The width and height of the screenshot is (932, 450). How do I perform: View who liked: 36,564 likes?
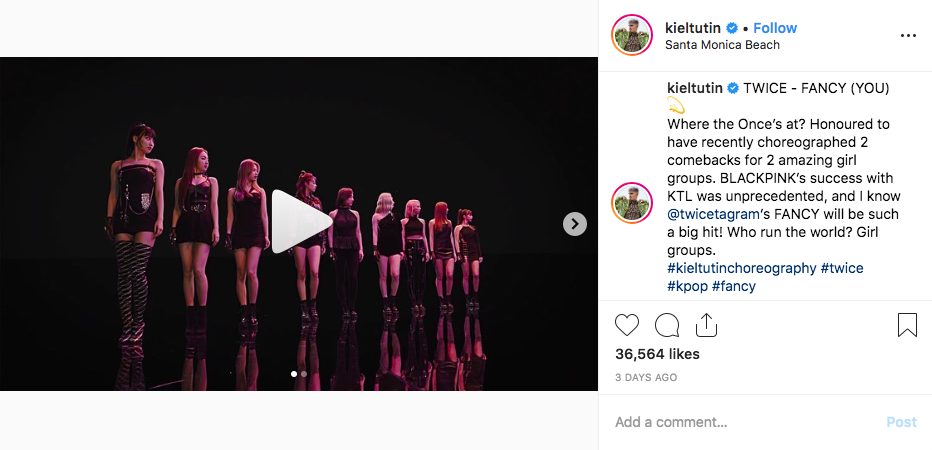point(657,354)
